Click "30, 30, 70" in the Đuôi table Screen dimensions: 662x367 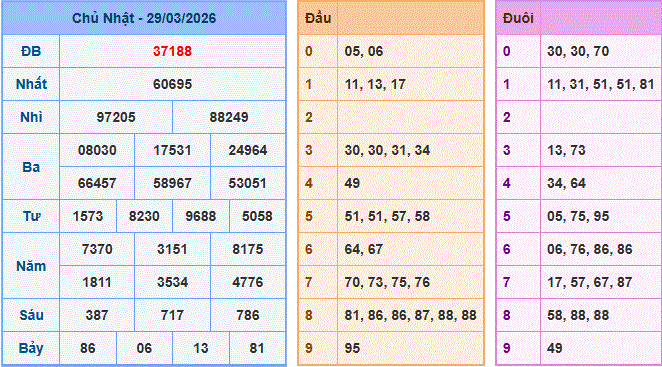[x=578, y=51]
